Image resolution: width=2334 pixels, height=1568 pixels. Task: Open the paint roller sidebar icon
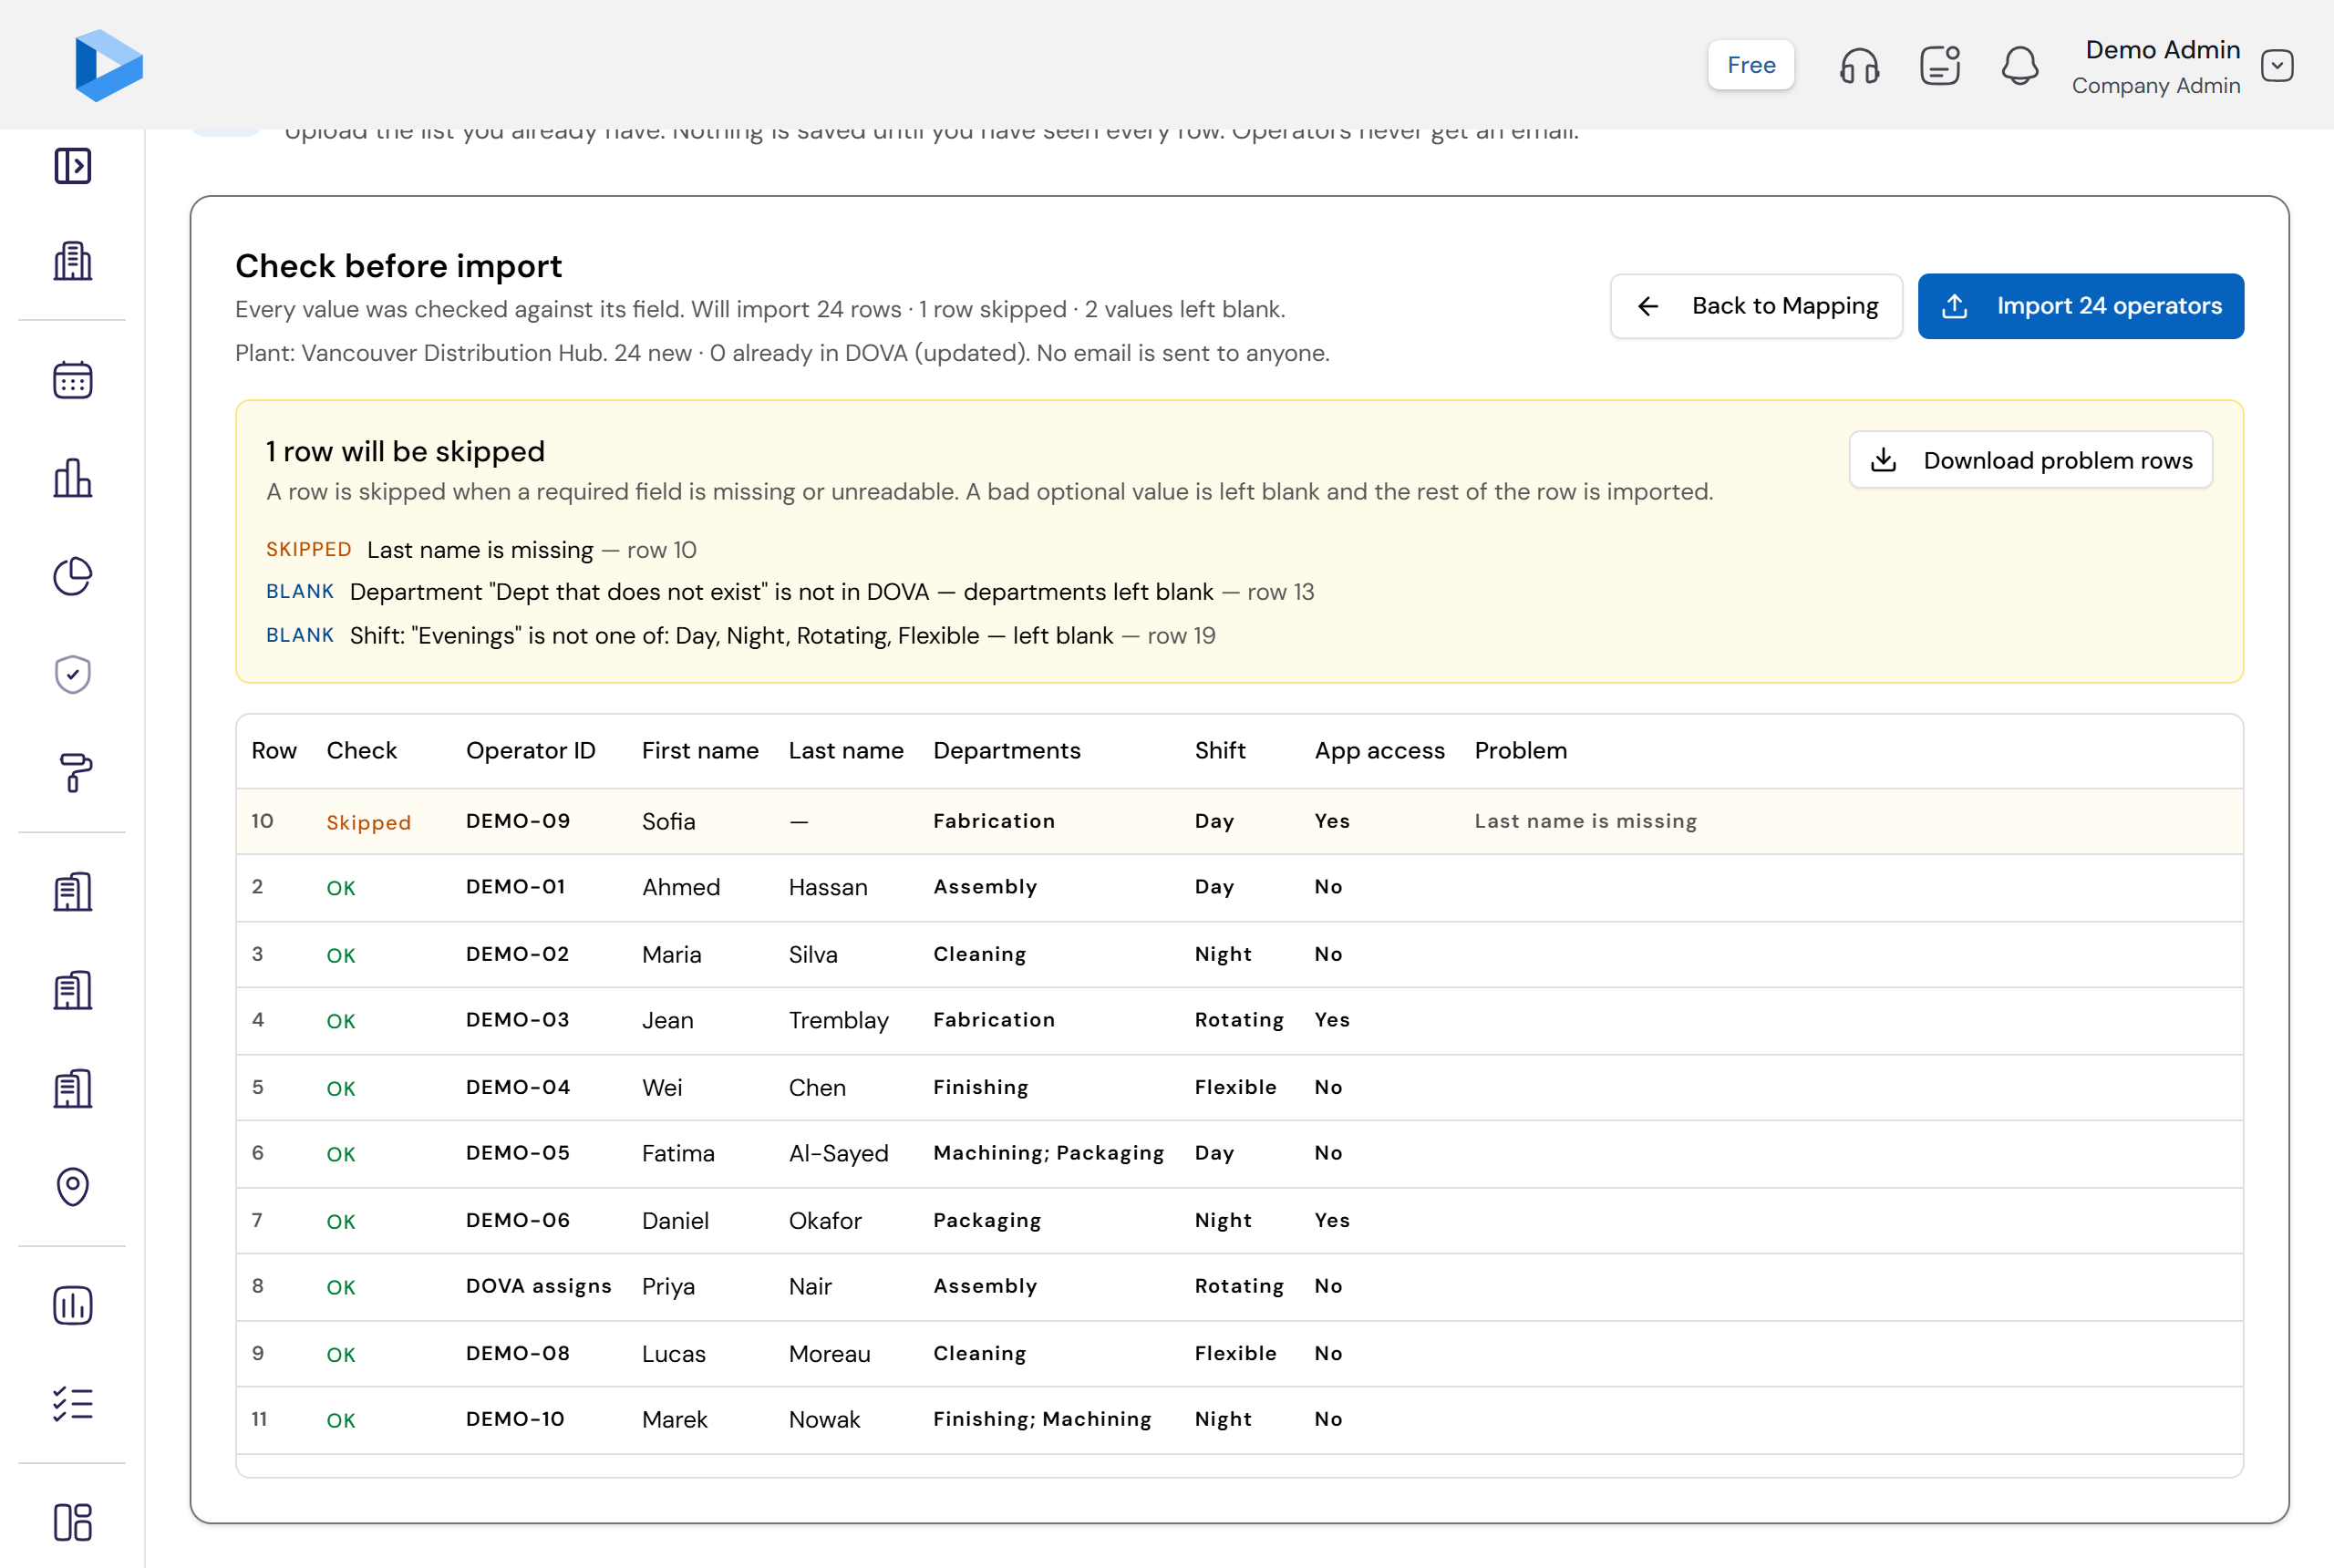pos(72,772)
